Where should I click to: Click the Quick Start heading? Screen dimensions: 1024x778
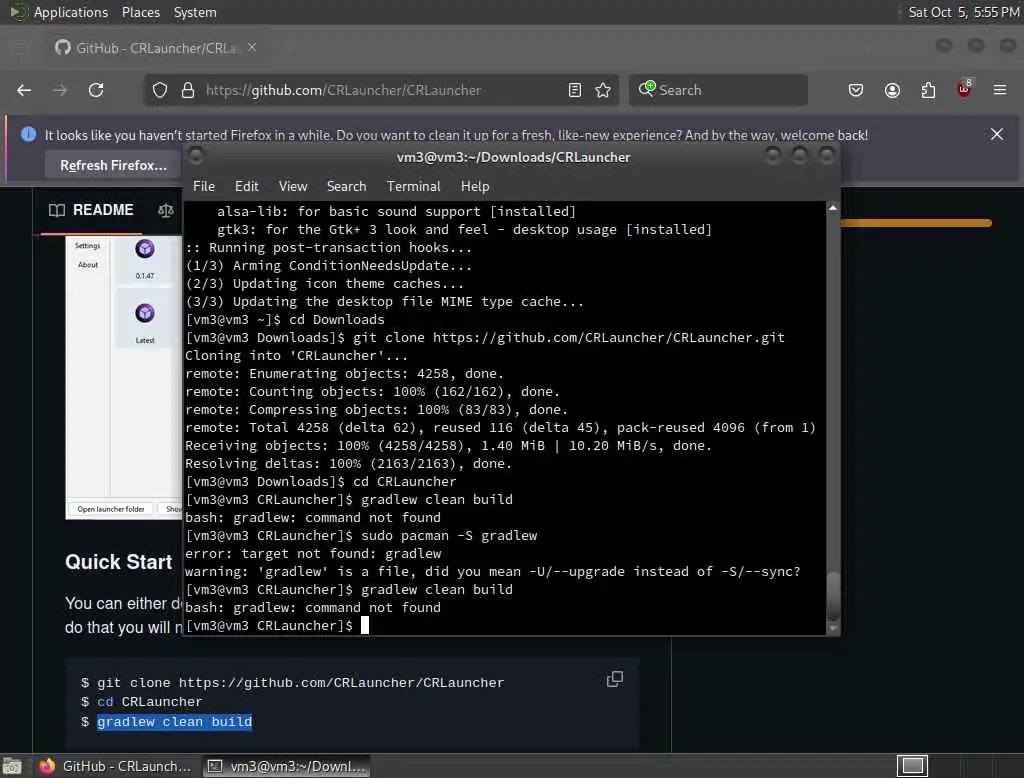point(118,562)
